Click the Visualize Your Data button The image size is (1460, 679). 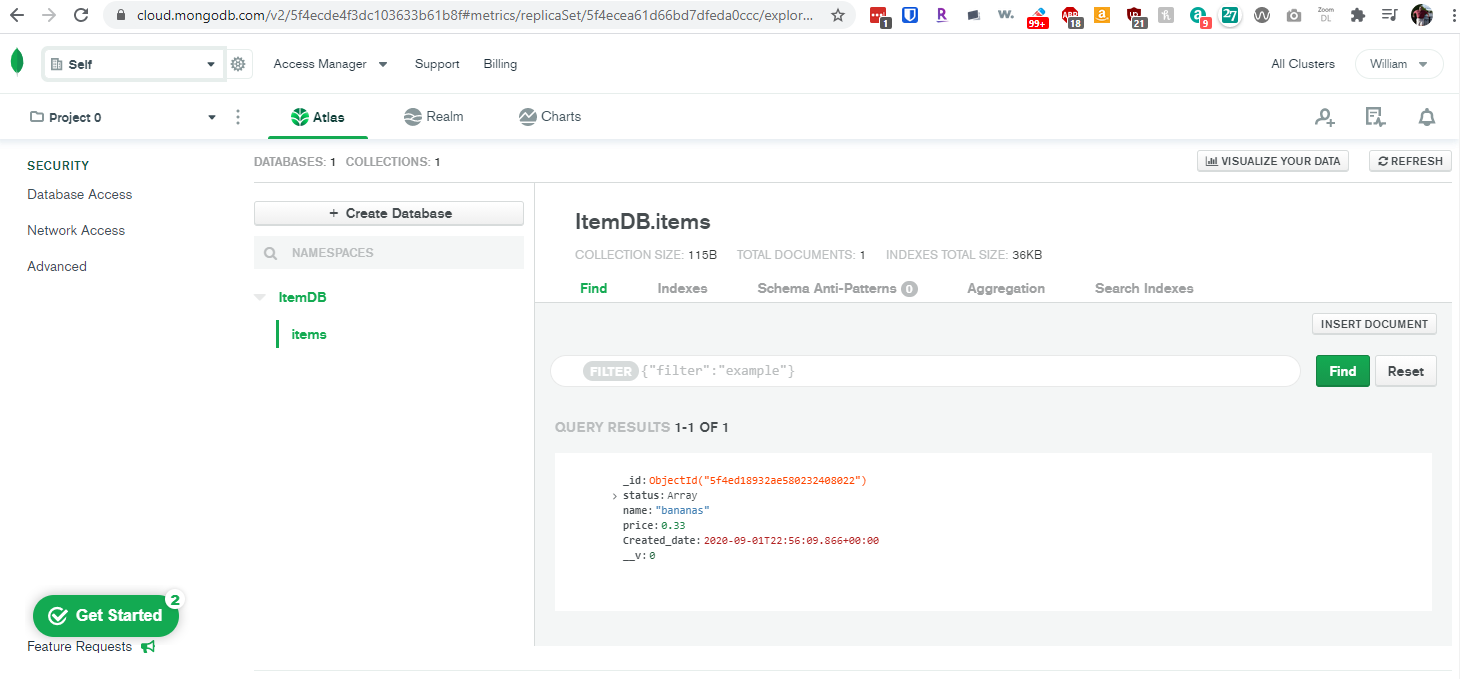pos(1273,161)
